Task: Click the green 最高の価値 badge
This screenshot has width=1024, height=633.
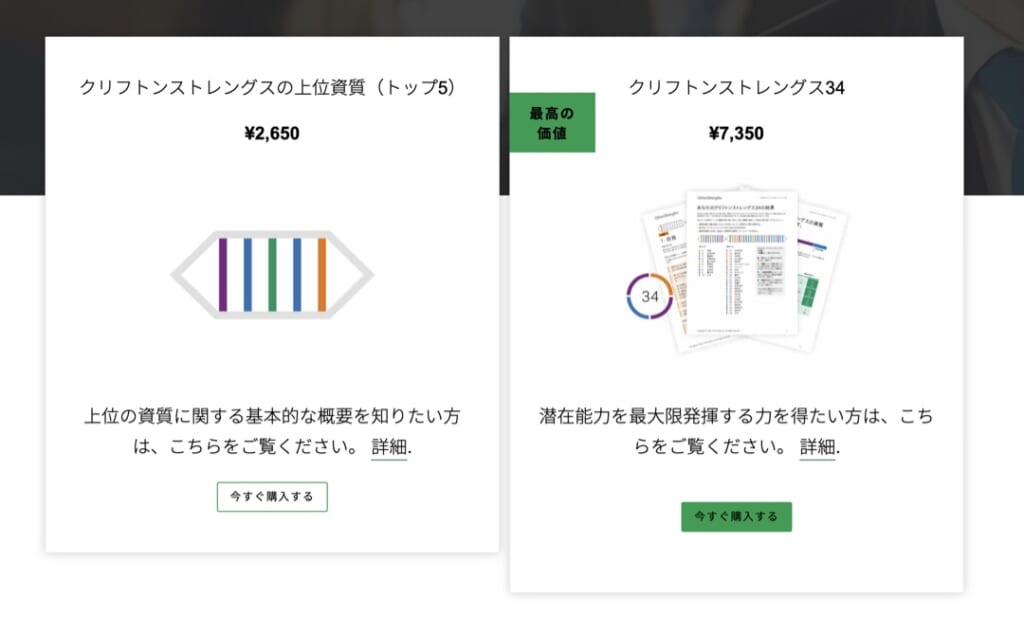Action: [x=552, y=123]
